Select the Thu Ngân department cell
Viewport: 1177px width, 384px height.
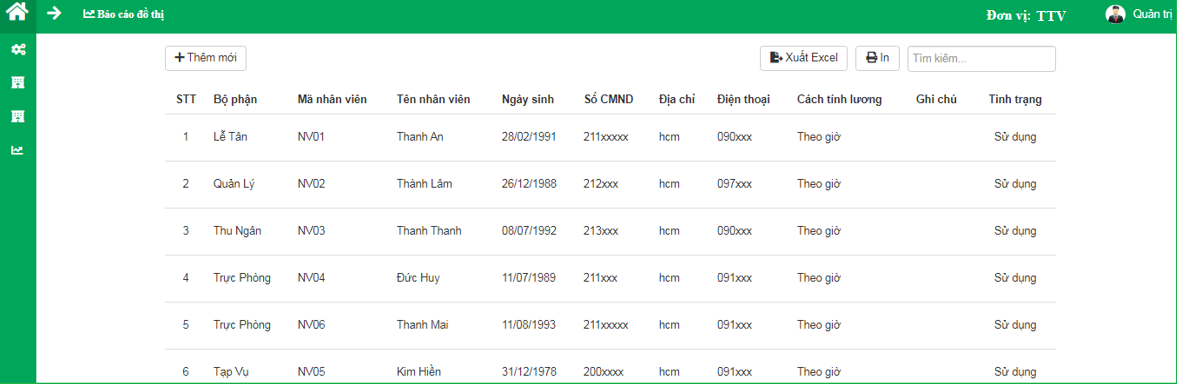coord(237,231)
